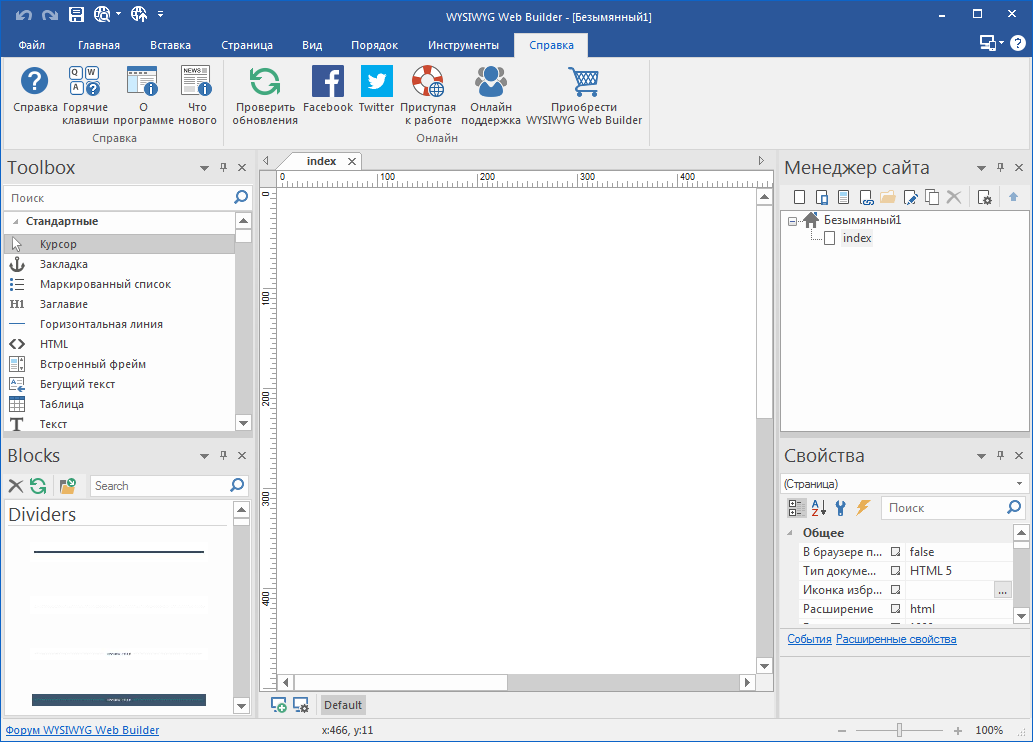1033x742 pixels.
Task: Click the Blocks folder icon
Action: tap(67, 486)
